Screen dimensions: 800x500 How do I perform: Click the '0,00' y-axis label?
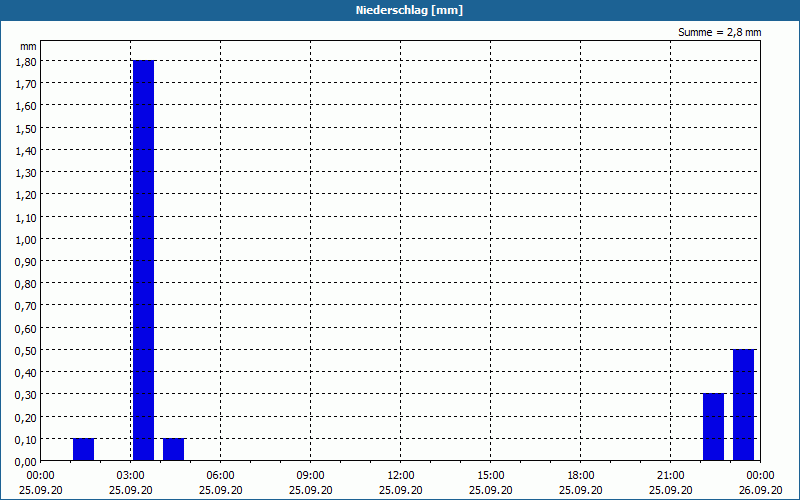point(26,462)
